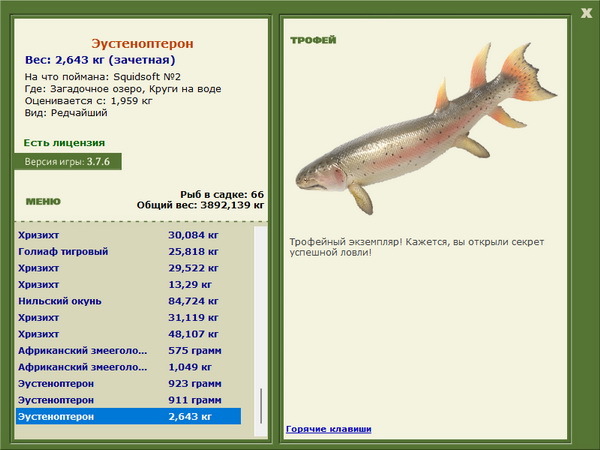The width and height of the screenshot is (600, 450).
Task: Click the Общий вес: 3892,139 кг total
Action: (200, 205)
